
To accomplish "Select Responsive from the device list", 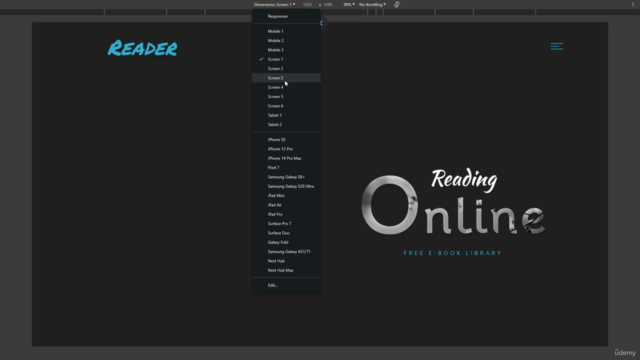I will click(x=286, y=16).
